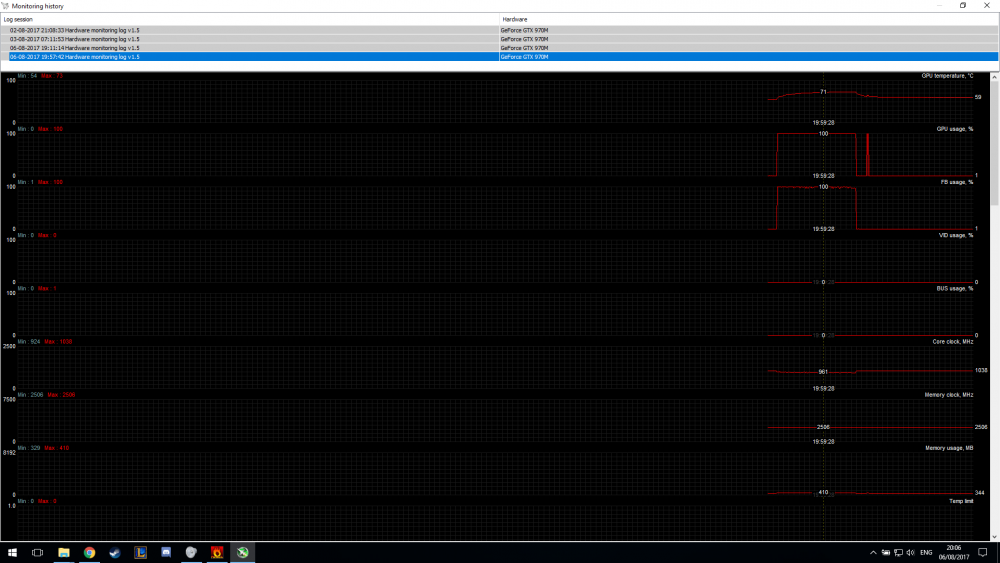Open the network tray icon
The width and height of the screenshot is (1000, 563).
[x=898, y=552]
